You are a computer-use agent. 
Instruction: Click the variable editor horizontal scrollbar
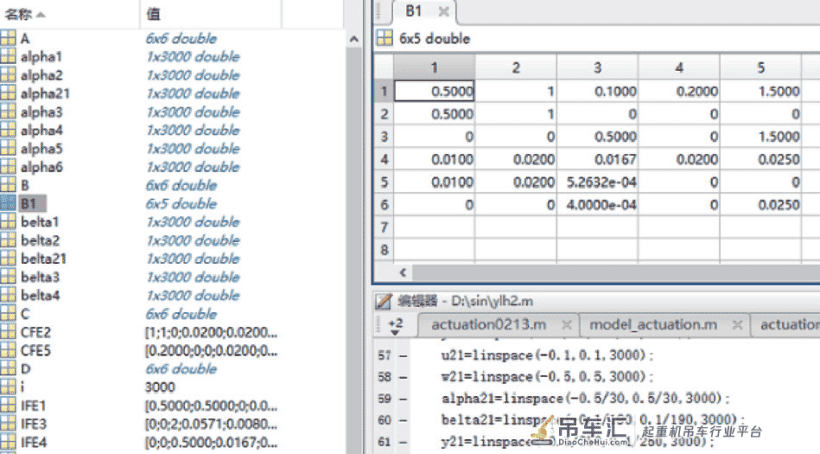[x=616, y=273]
